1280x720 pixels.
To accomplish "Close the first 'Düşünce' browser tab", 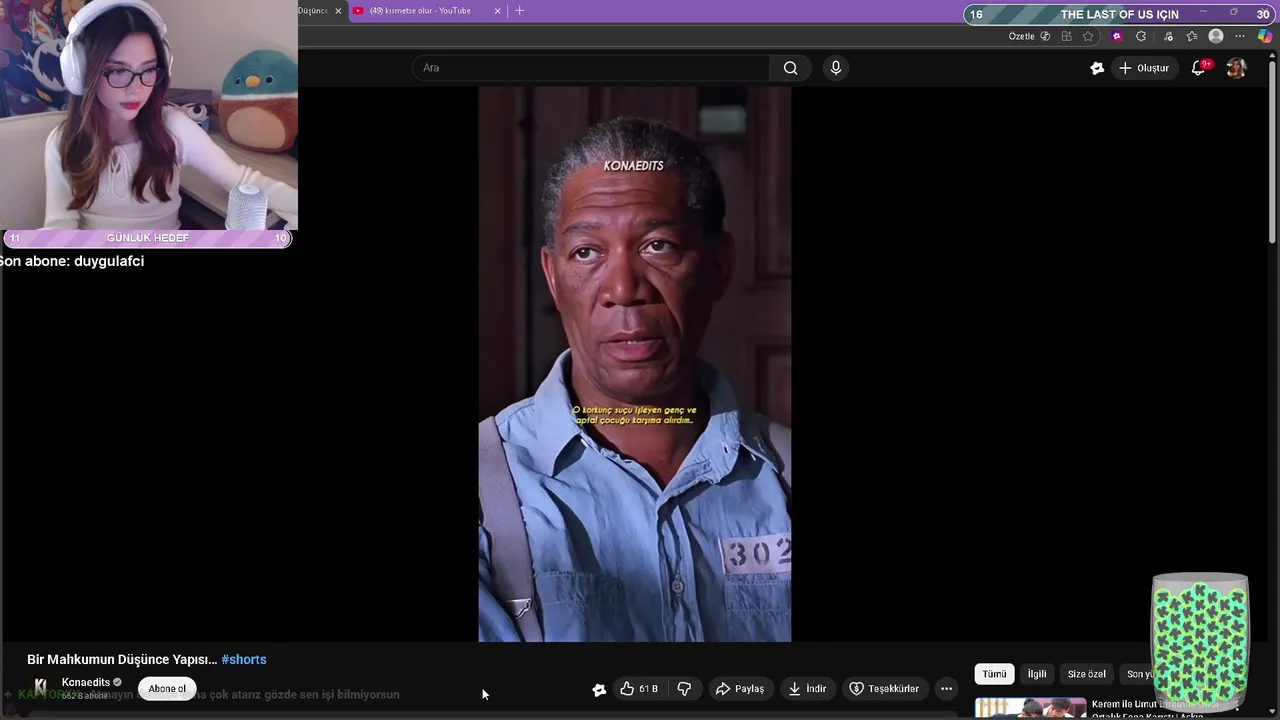I will tap(337, 11).
